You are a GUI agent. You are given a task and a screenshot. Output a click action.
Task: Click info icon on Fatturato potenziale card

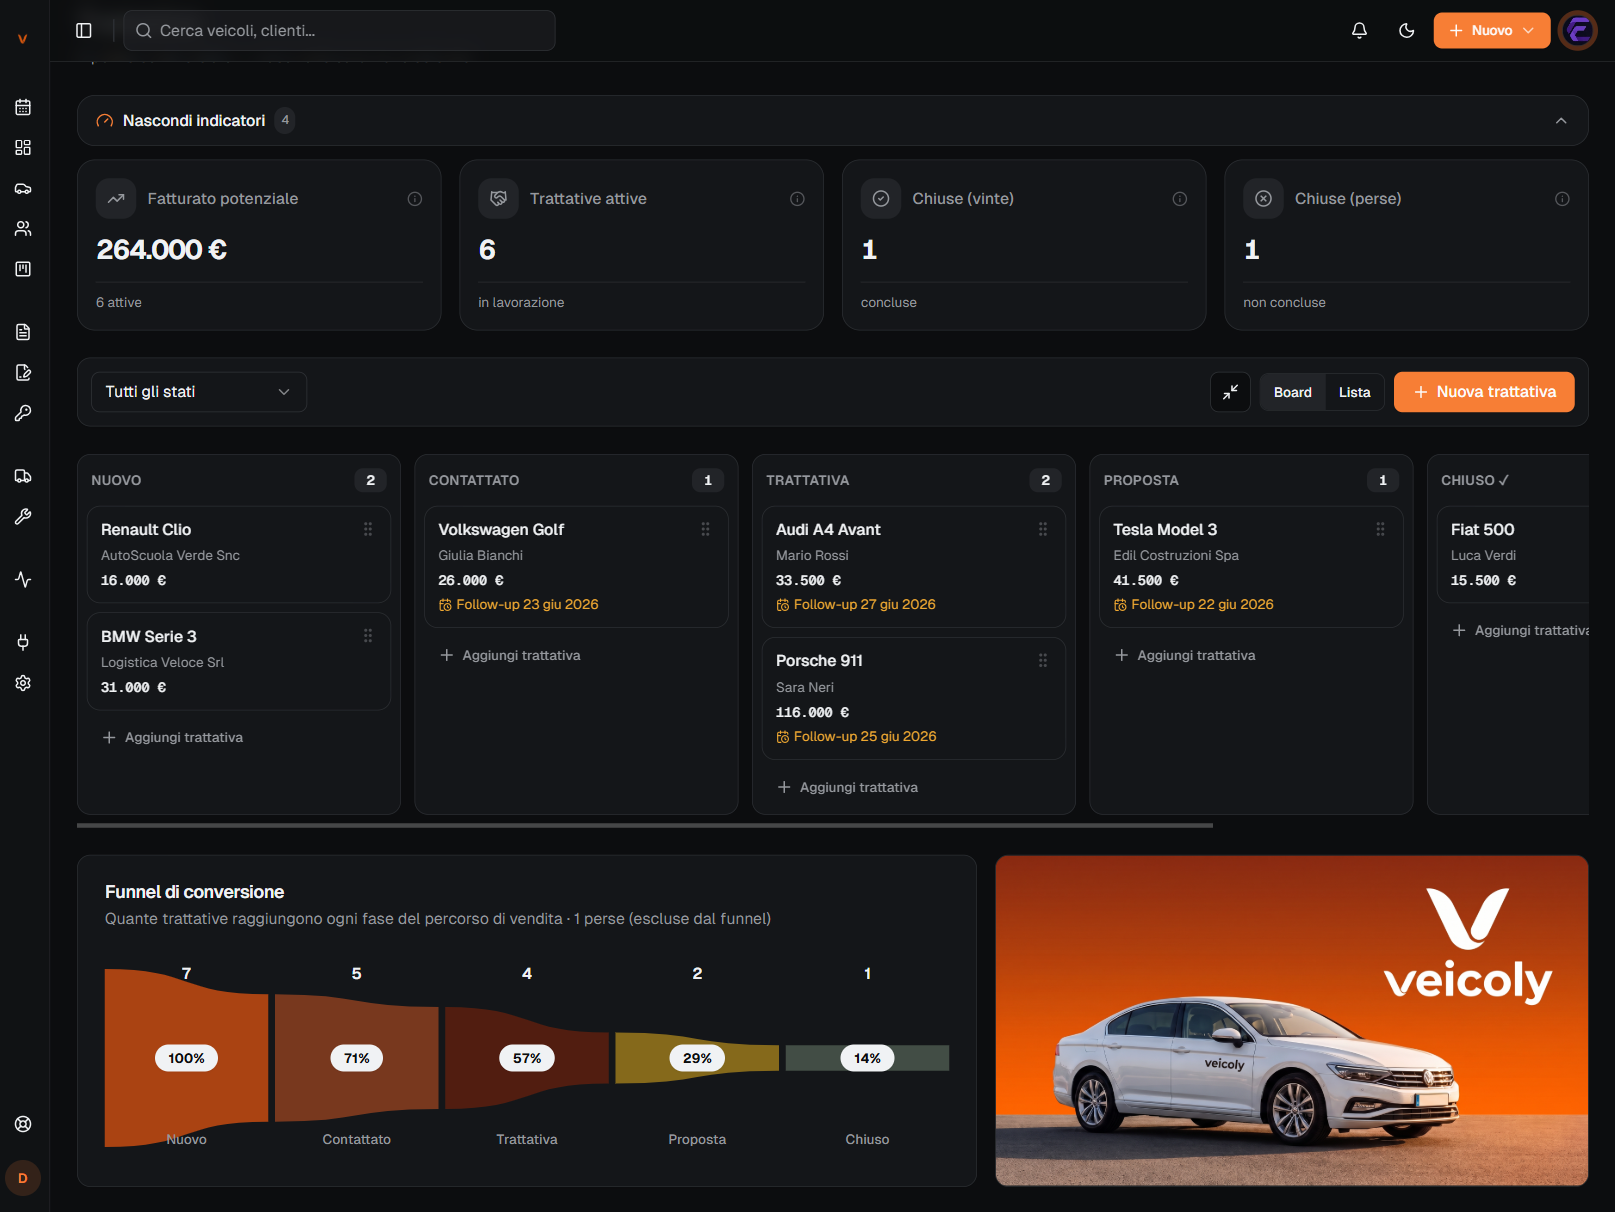pos(415,199)
